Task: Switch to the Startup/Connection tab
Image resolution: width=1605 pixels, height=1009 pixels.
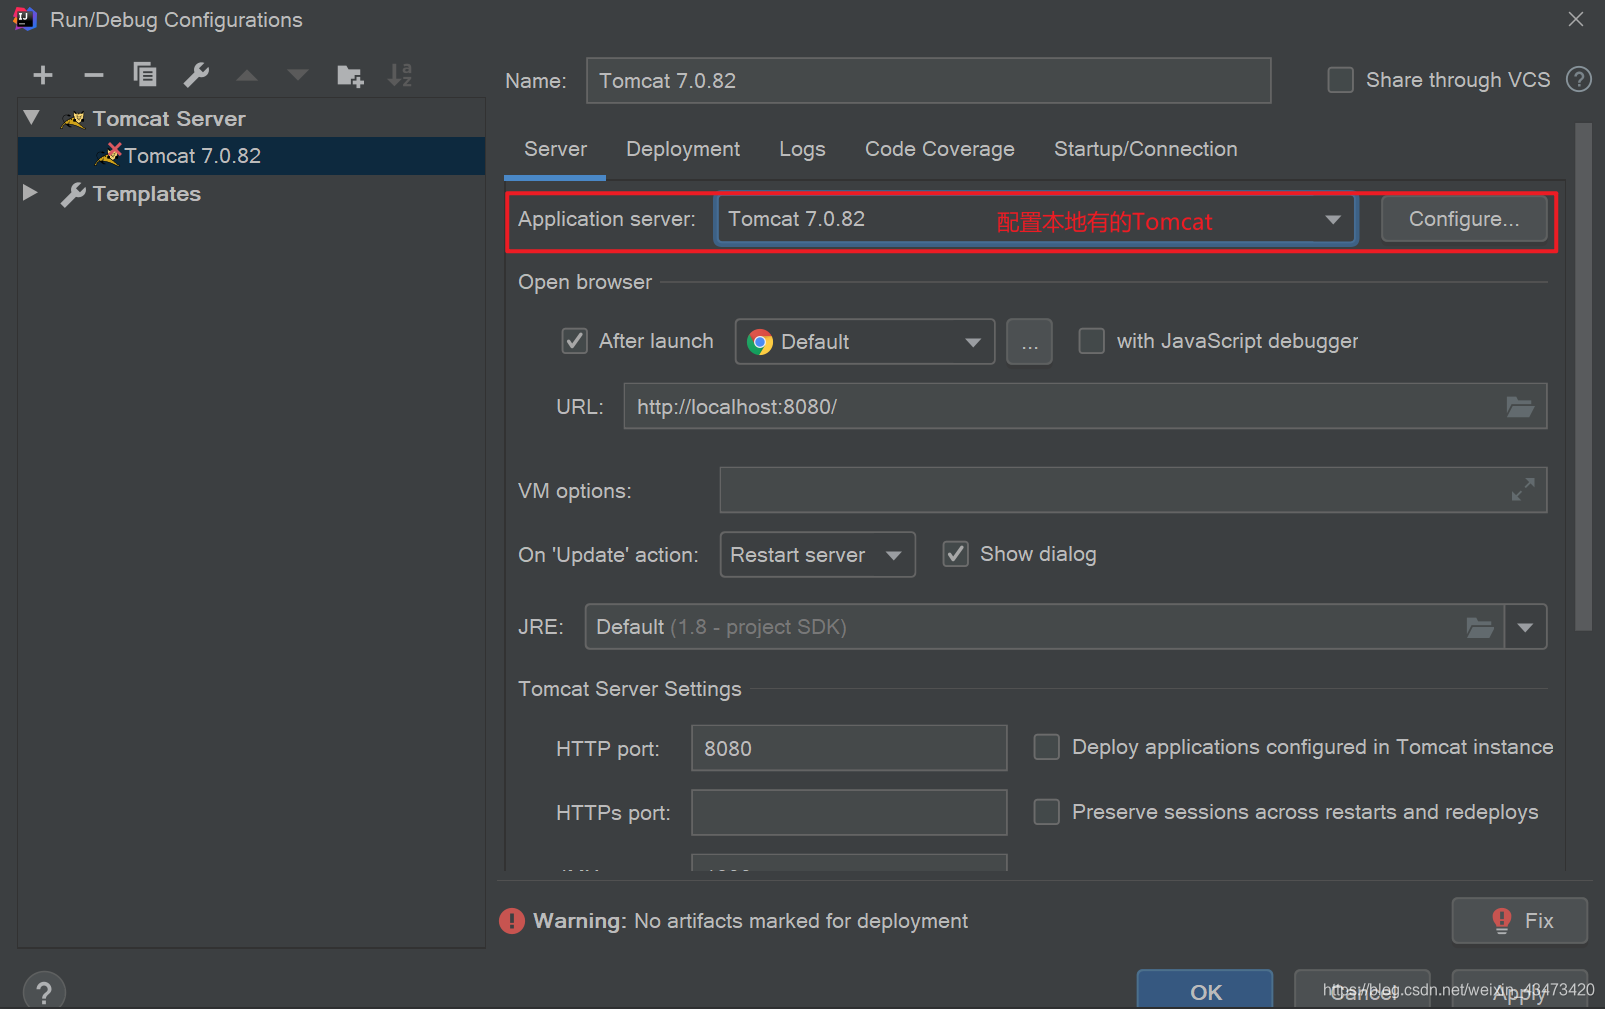Action: click(1145, 149)
